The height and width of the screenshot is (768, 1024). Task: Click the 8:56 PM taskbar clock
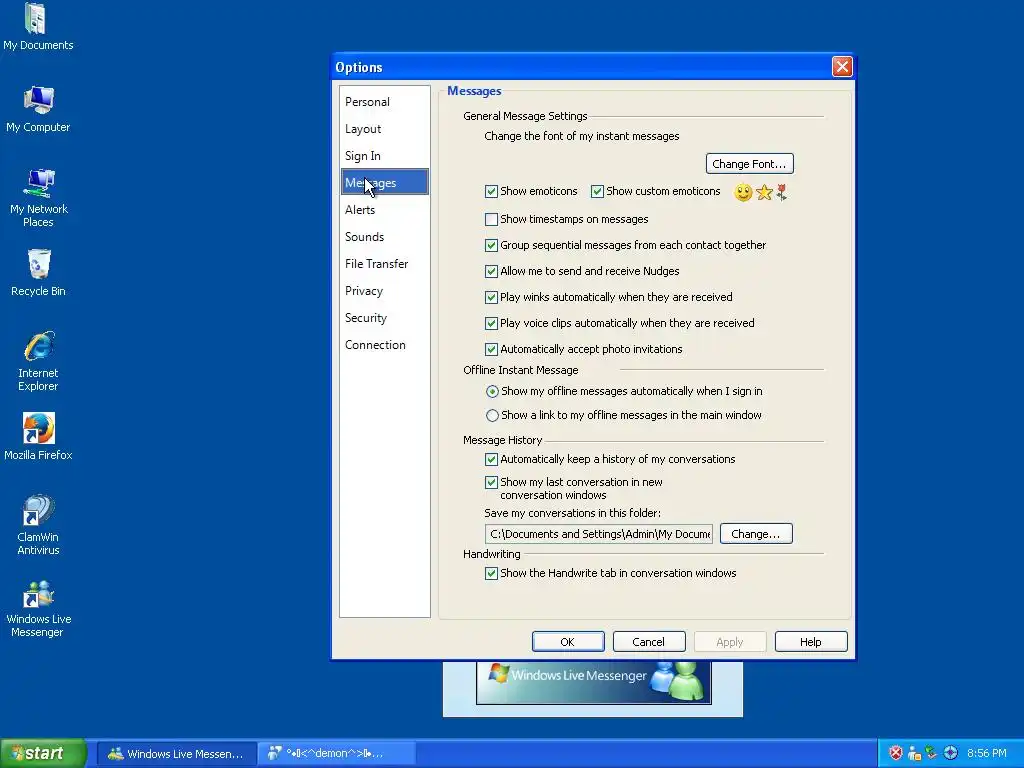coord(987,754)
